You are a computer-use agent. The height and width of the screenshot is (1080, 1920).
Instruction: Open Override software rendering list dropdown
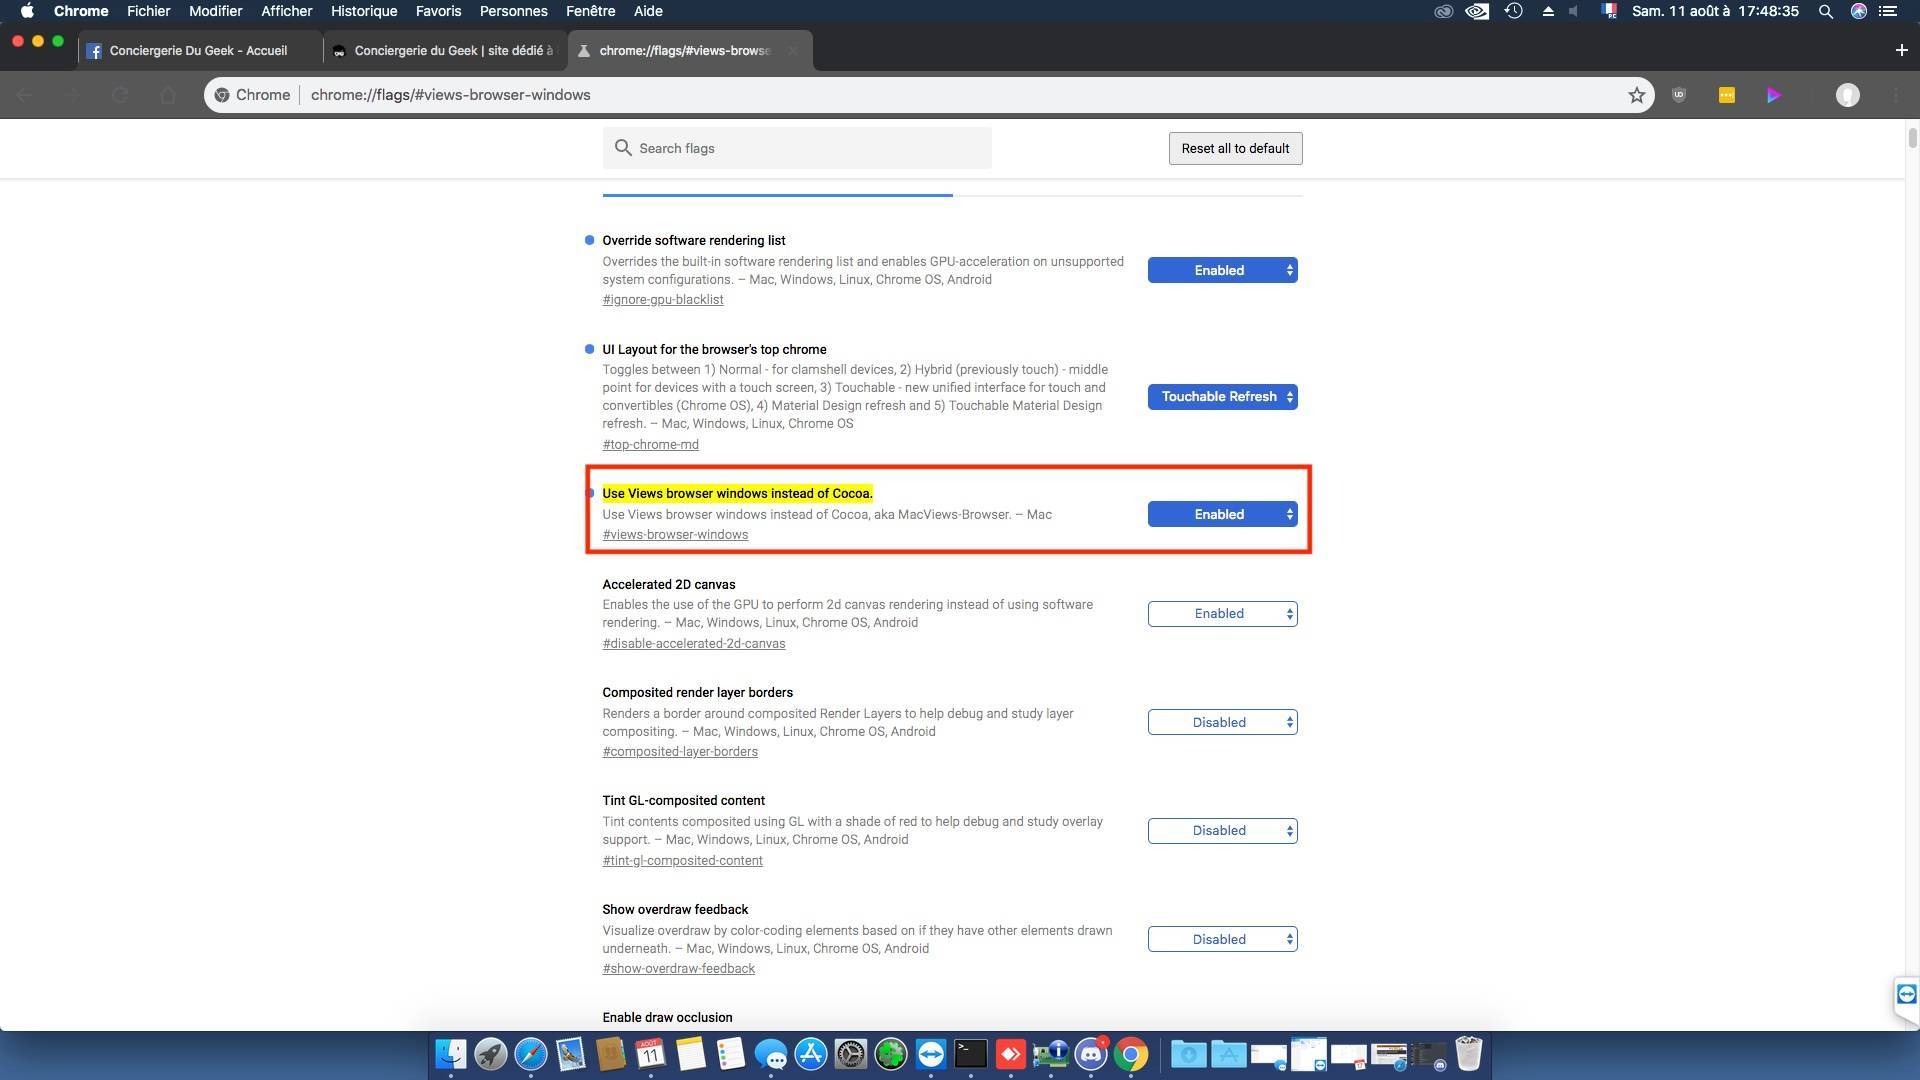[x=1222, y=270]
